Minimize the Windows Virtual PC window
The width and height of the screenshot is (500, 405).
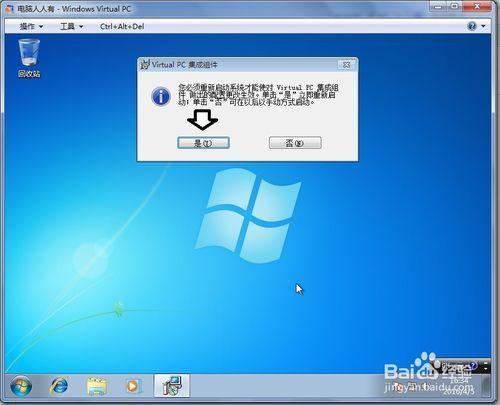click(439, 6)
